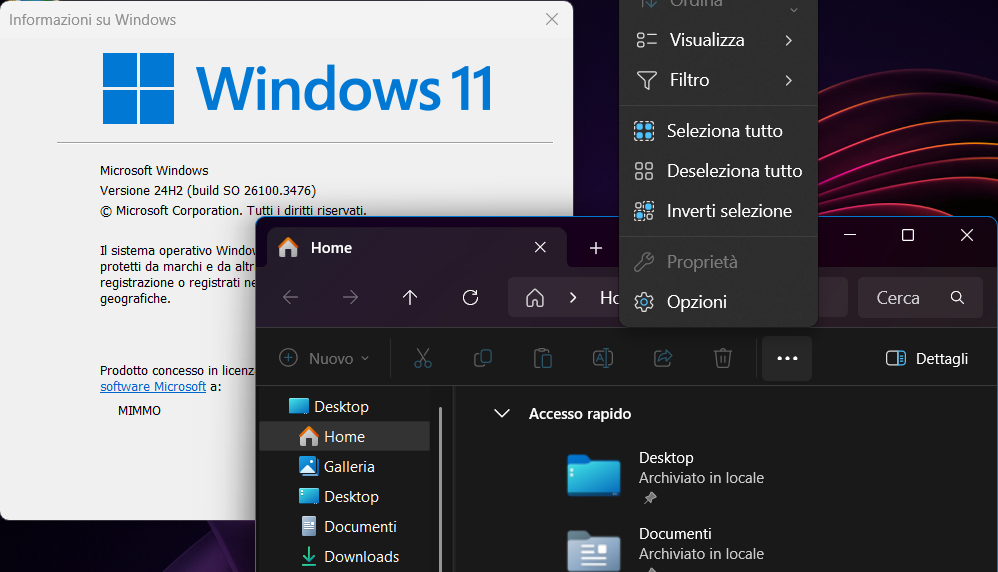
Task: Open Opzioni from the context menu
Action: click(x=718, y=302)
